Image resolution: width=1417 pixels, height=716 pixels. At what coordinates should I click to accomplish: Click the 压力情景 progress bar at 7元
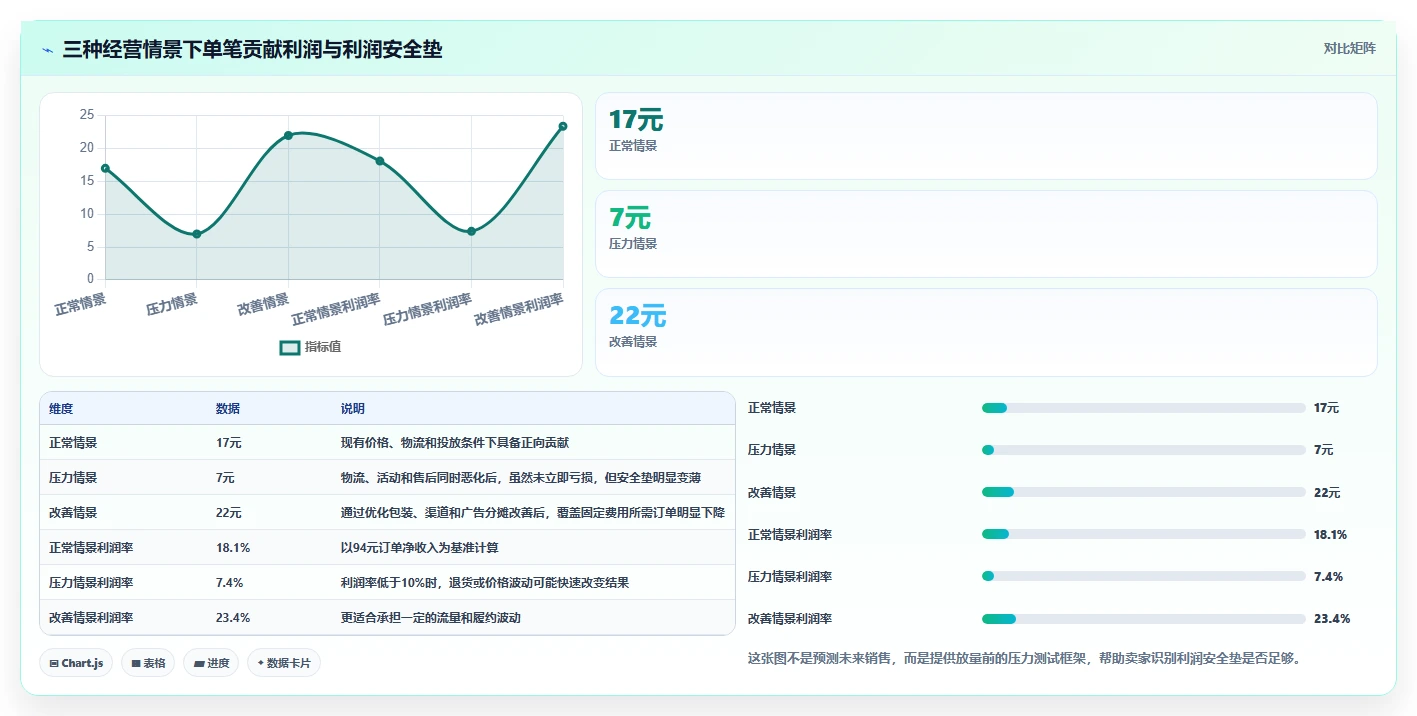coord(1144,450)
